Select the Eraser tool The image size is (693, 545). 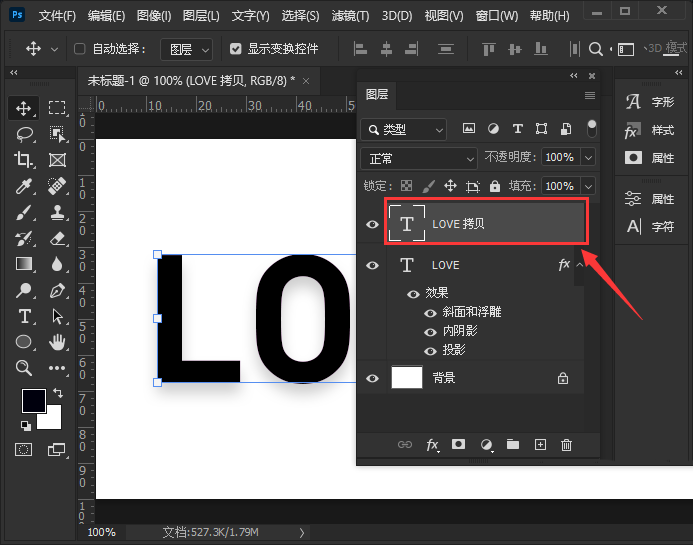57,239
